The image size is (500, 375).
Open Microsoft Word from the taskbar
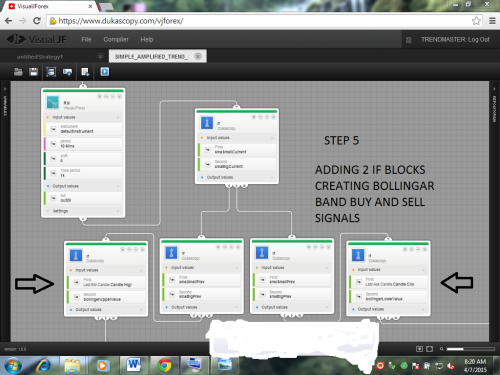tap(134, 365)
